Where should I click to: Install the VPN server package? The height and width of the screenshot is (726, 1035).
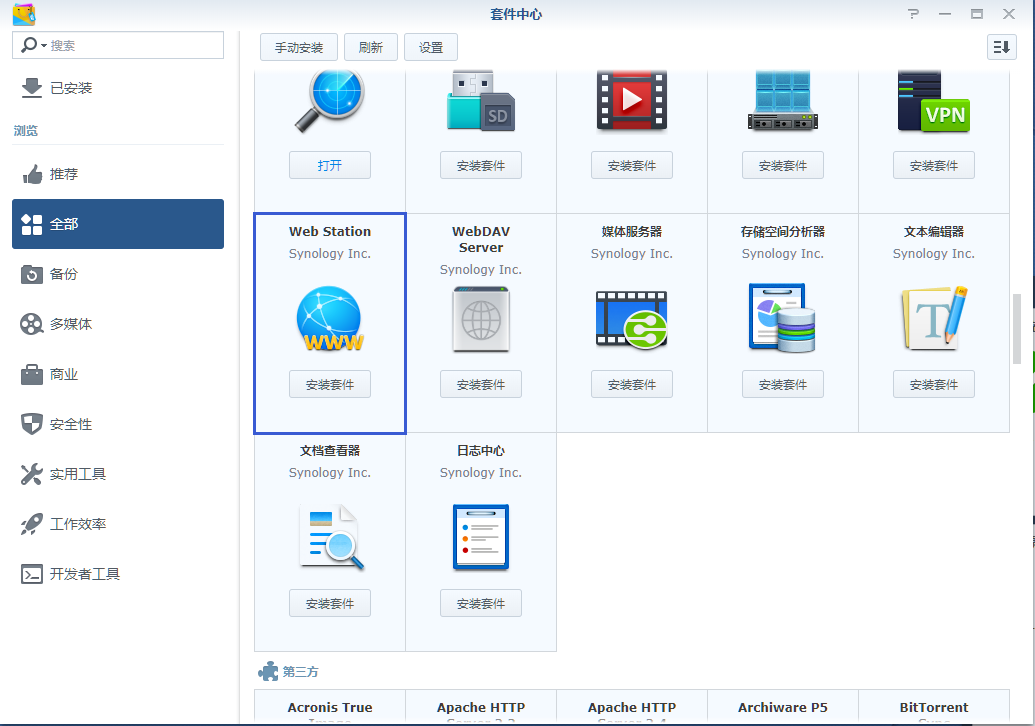pyautogui.click(x=934, y=165)
